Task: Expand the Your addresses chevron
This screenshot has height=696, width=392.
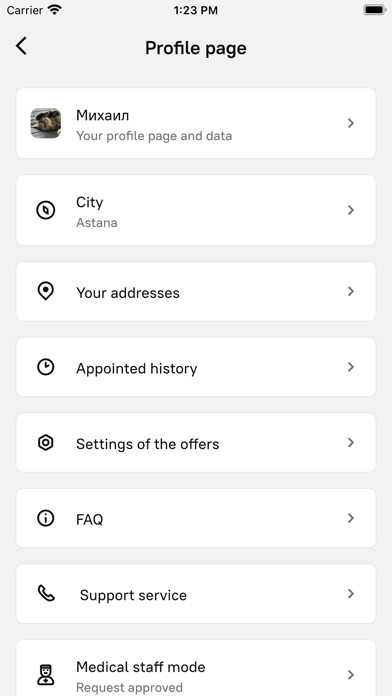Action: click(x=351, y=291)
